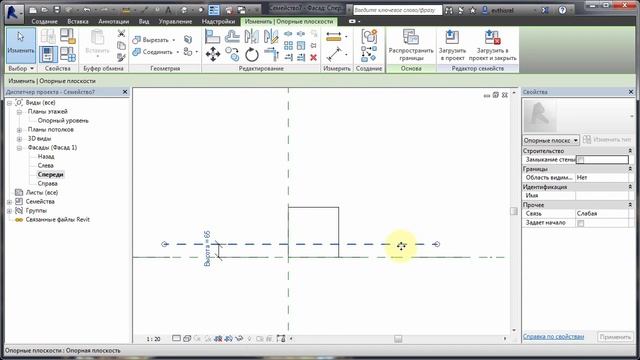Collapse the Прочее properties section

click(x=630, y=205)
